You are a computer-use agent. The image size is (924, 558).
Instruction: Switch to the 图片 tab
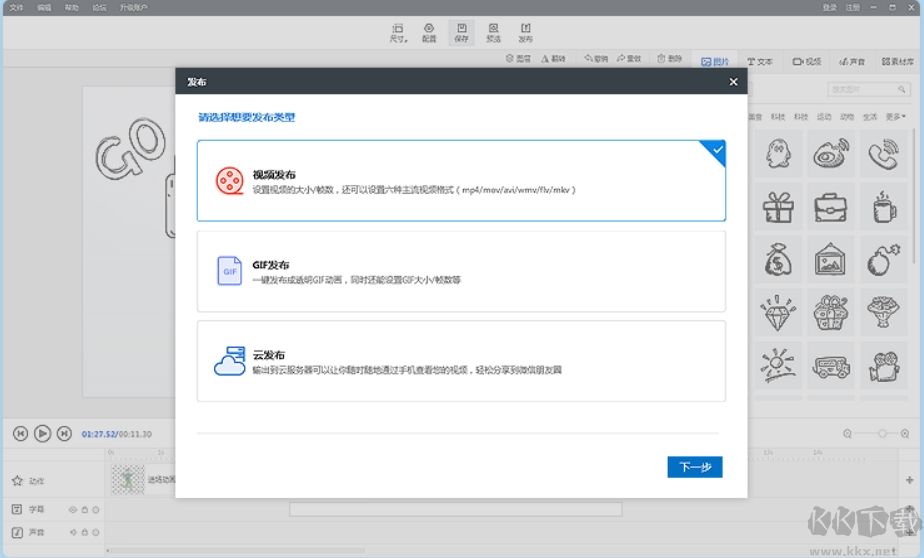point(715,61)
